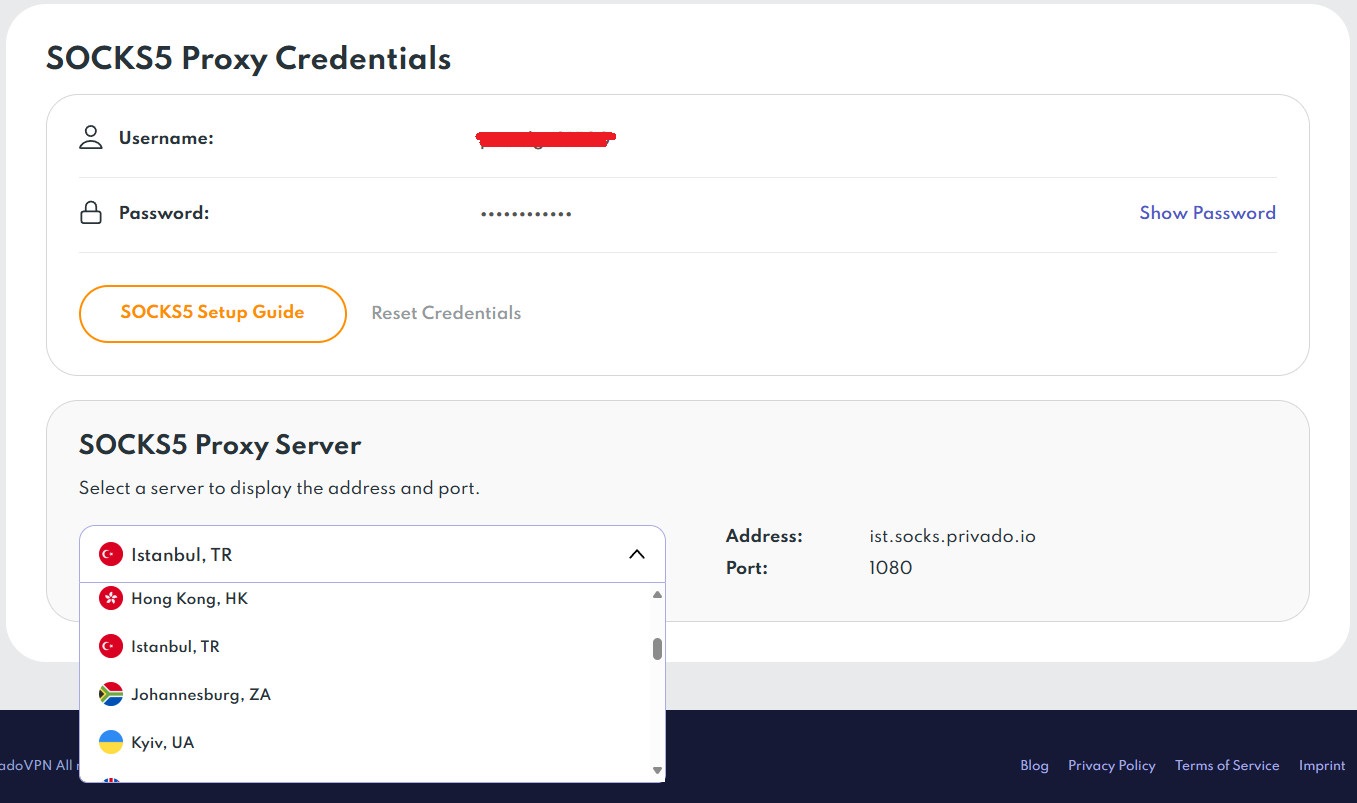Select Johannesburg, ZA server option
This screenshot has height=803, width=1357.
365,695
